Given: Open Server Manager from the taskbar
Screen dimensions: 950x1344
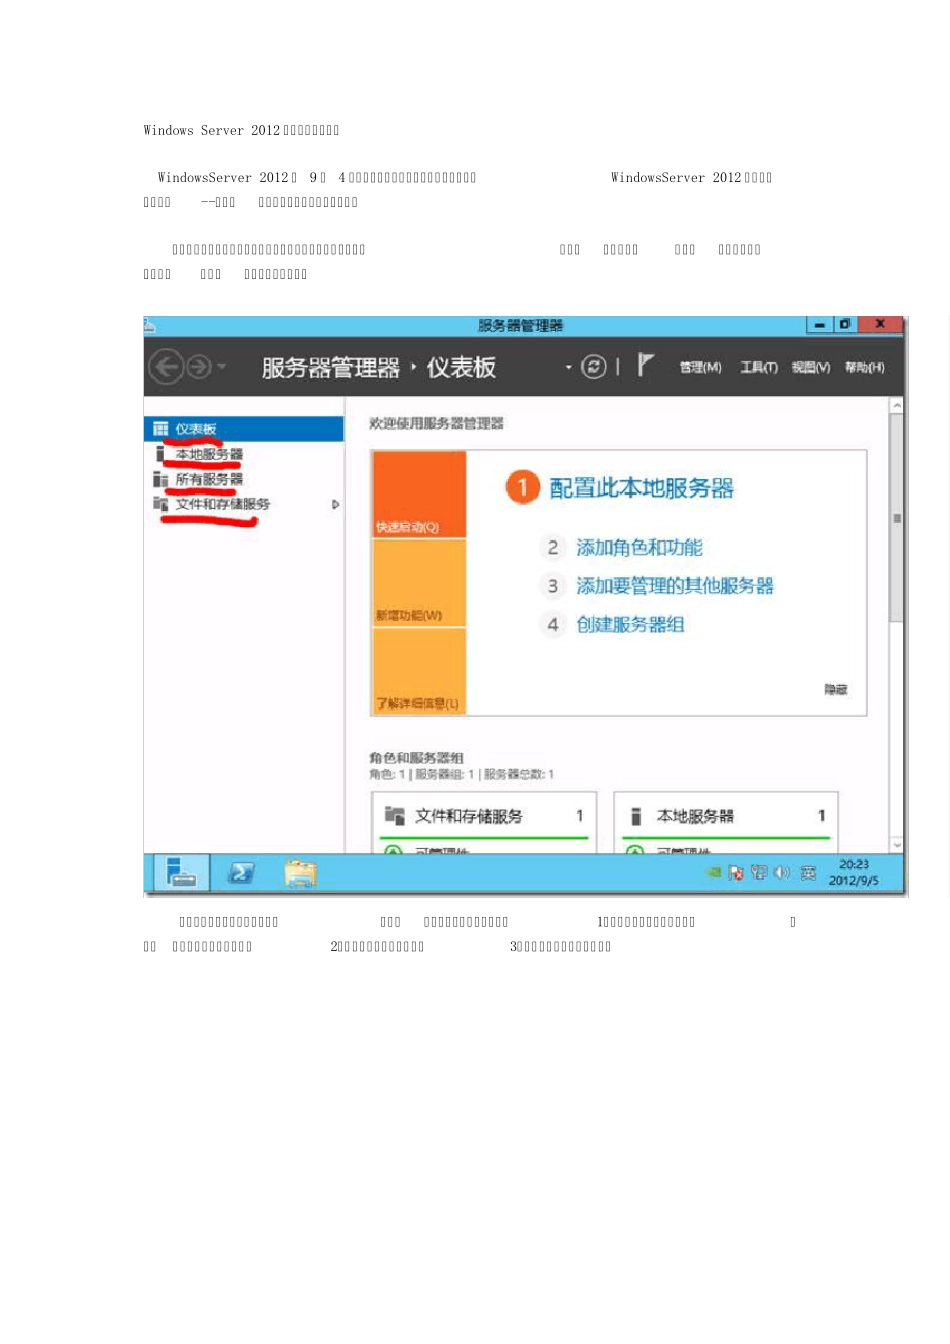Looking at the screenshot, I should (182, 873).
